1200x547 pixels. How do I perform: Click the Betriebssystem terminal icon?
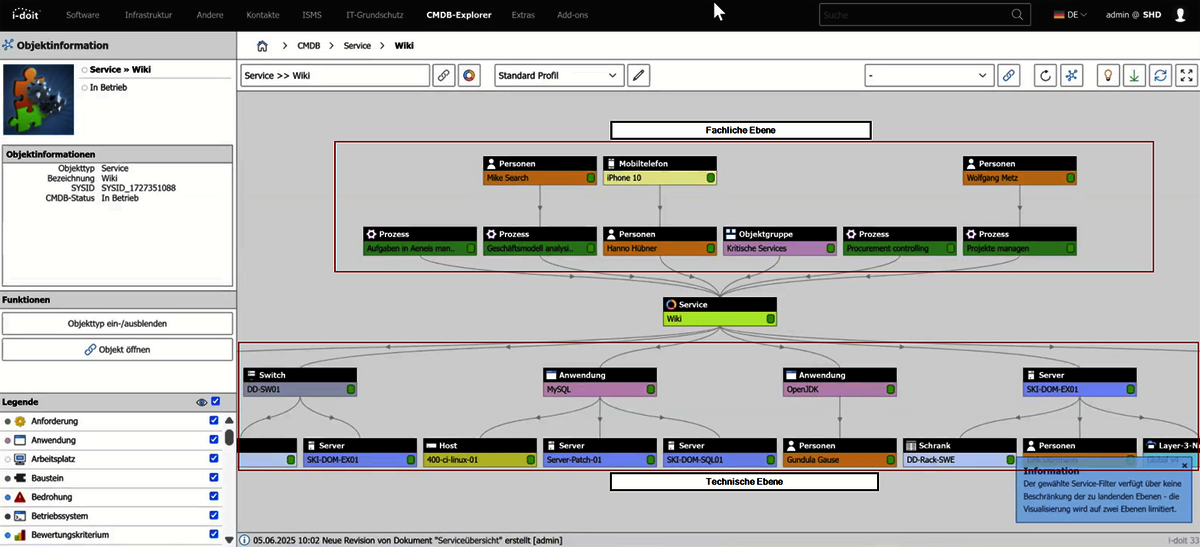point(20,516)
